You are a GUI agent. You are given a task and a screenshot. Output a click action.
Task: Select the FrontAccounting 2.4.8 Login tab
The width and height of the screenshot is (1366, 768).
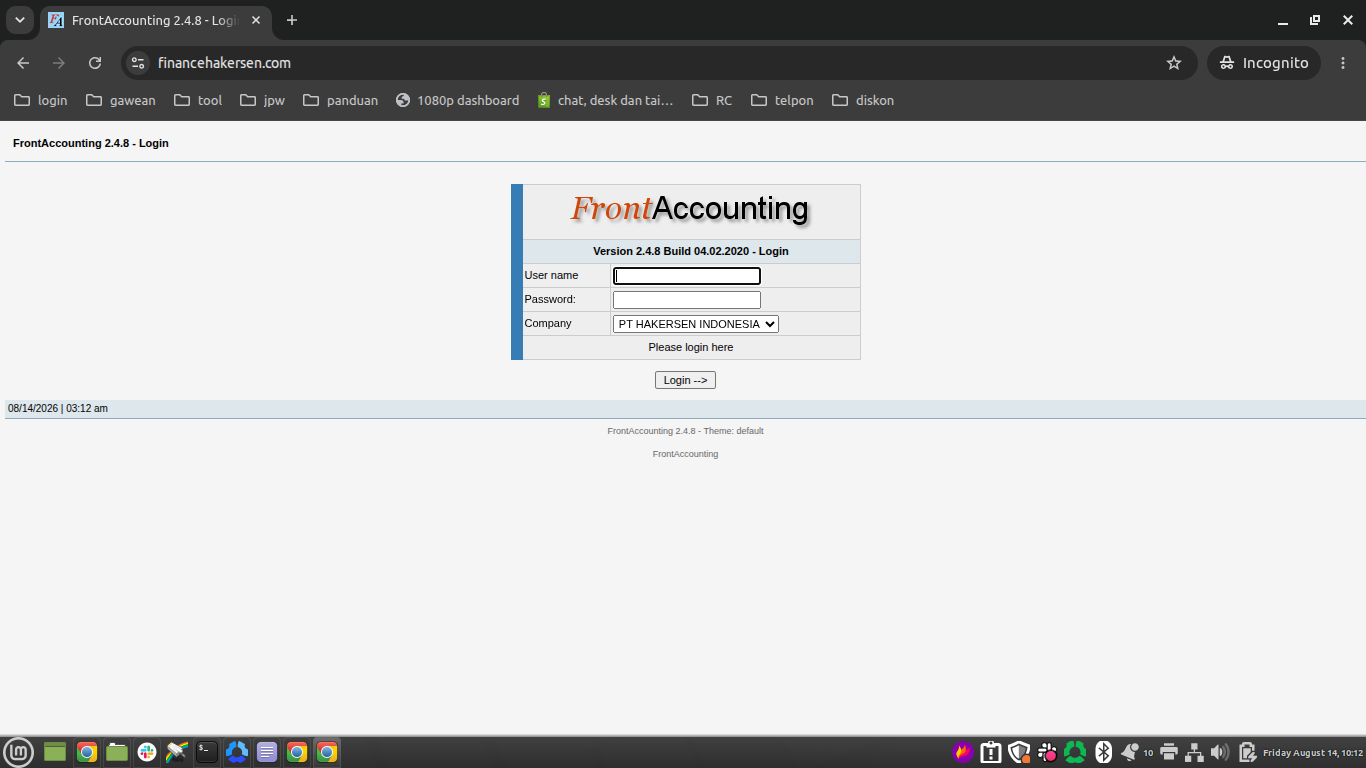[x=155, y=20]
